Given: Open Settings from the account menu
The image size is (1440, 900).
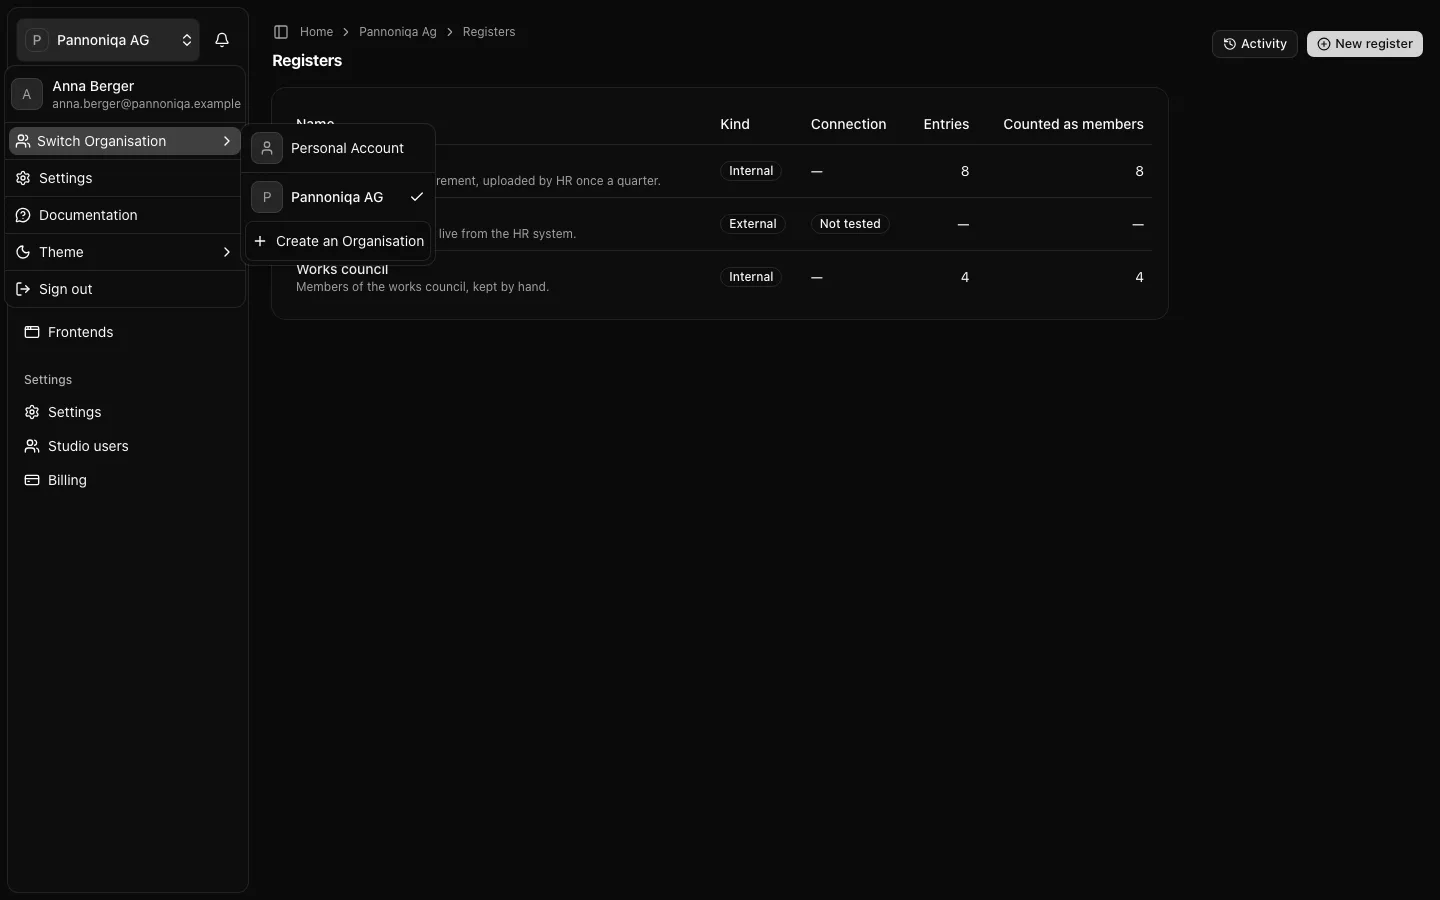Looking at the screenshot, I should click(x=125, y=178).
